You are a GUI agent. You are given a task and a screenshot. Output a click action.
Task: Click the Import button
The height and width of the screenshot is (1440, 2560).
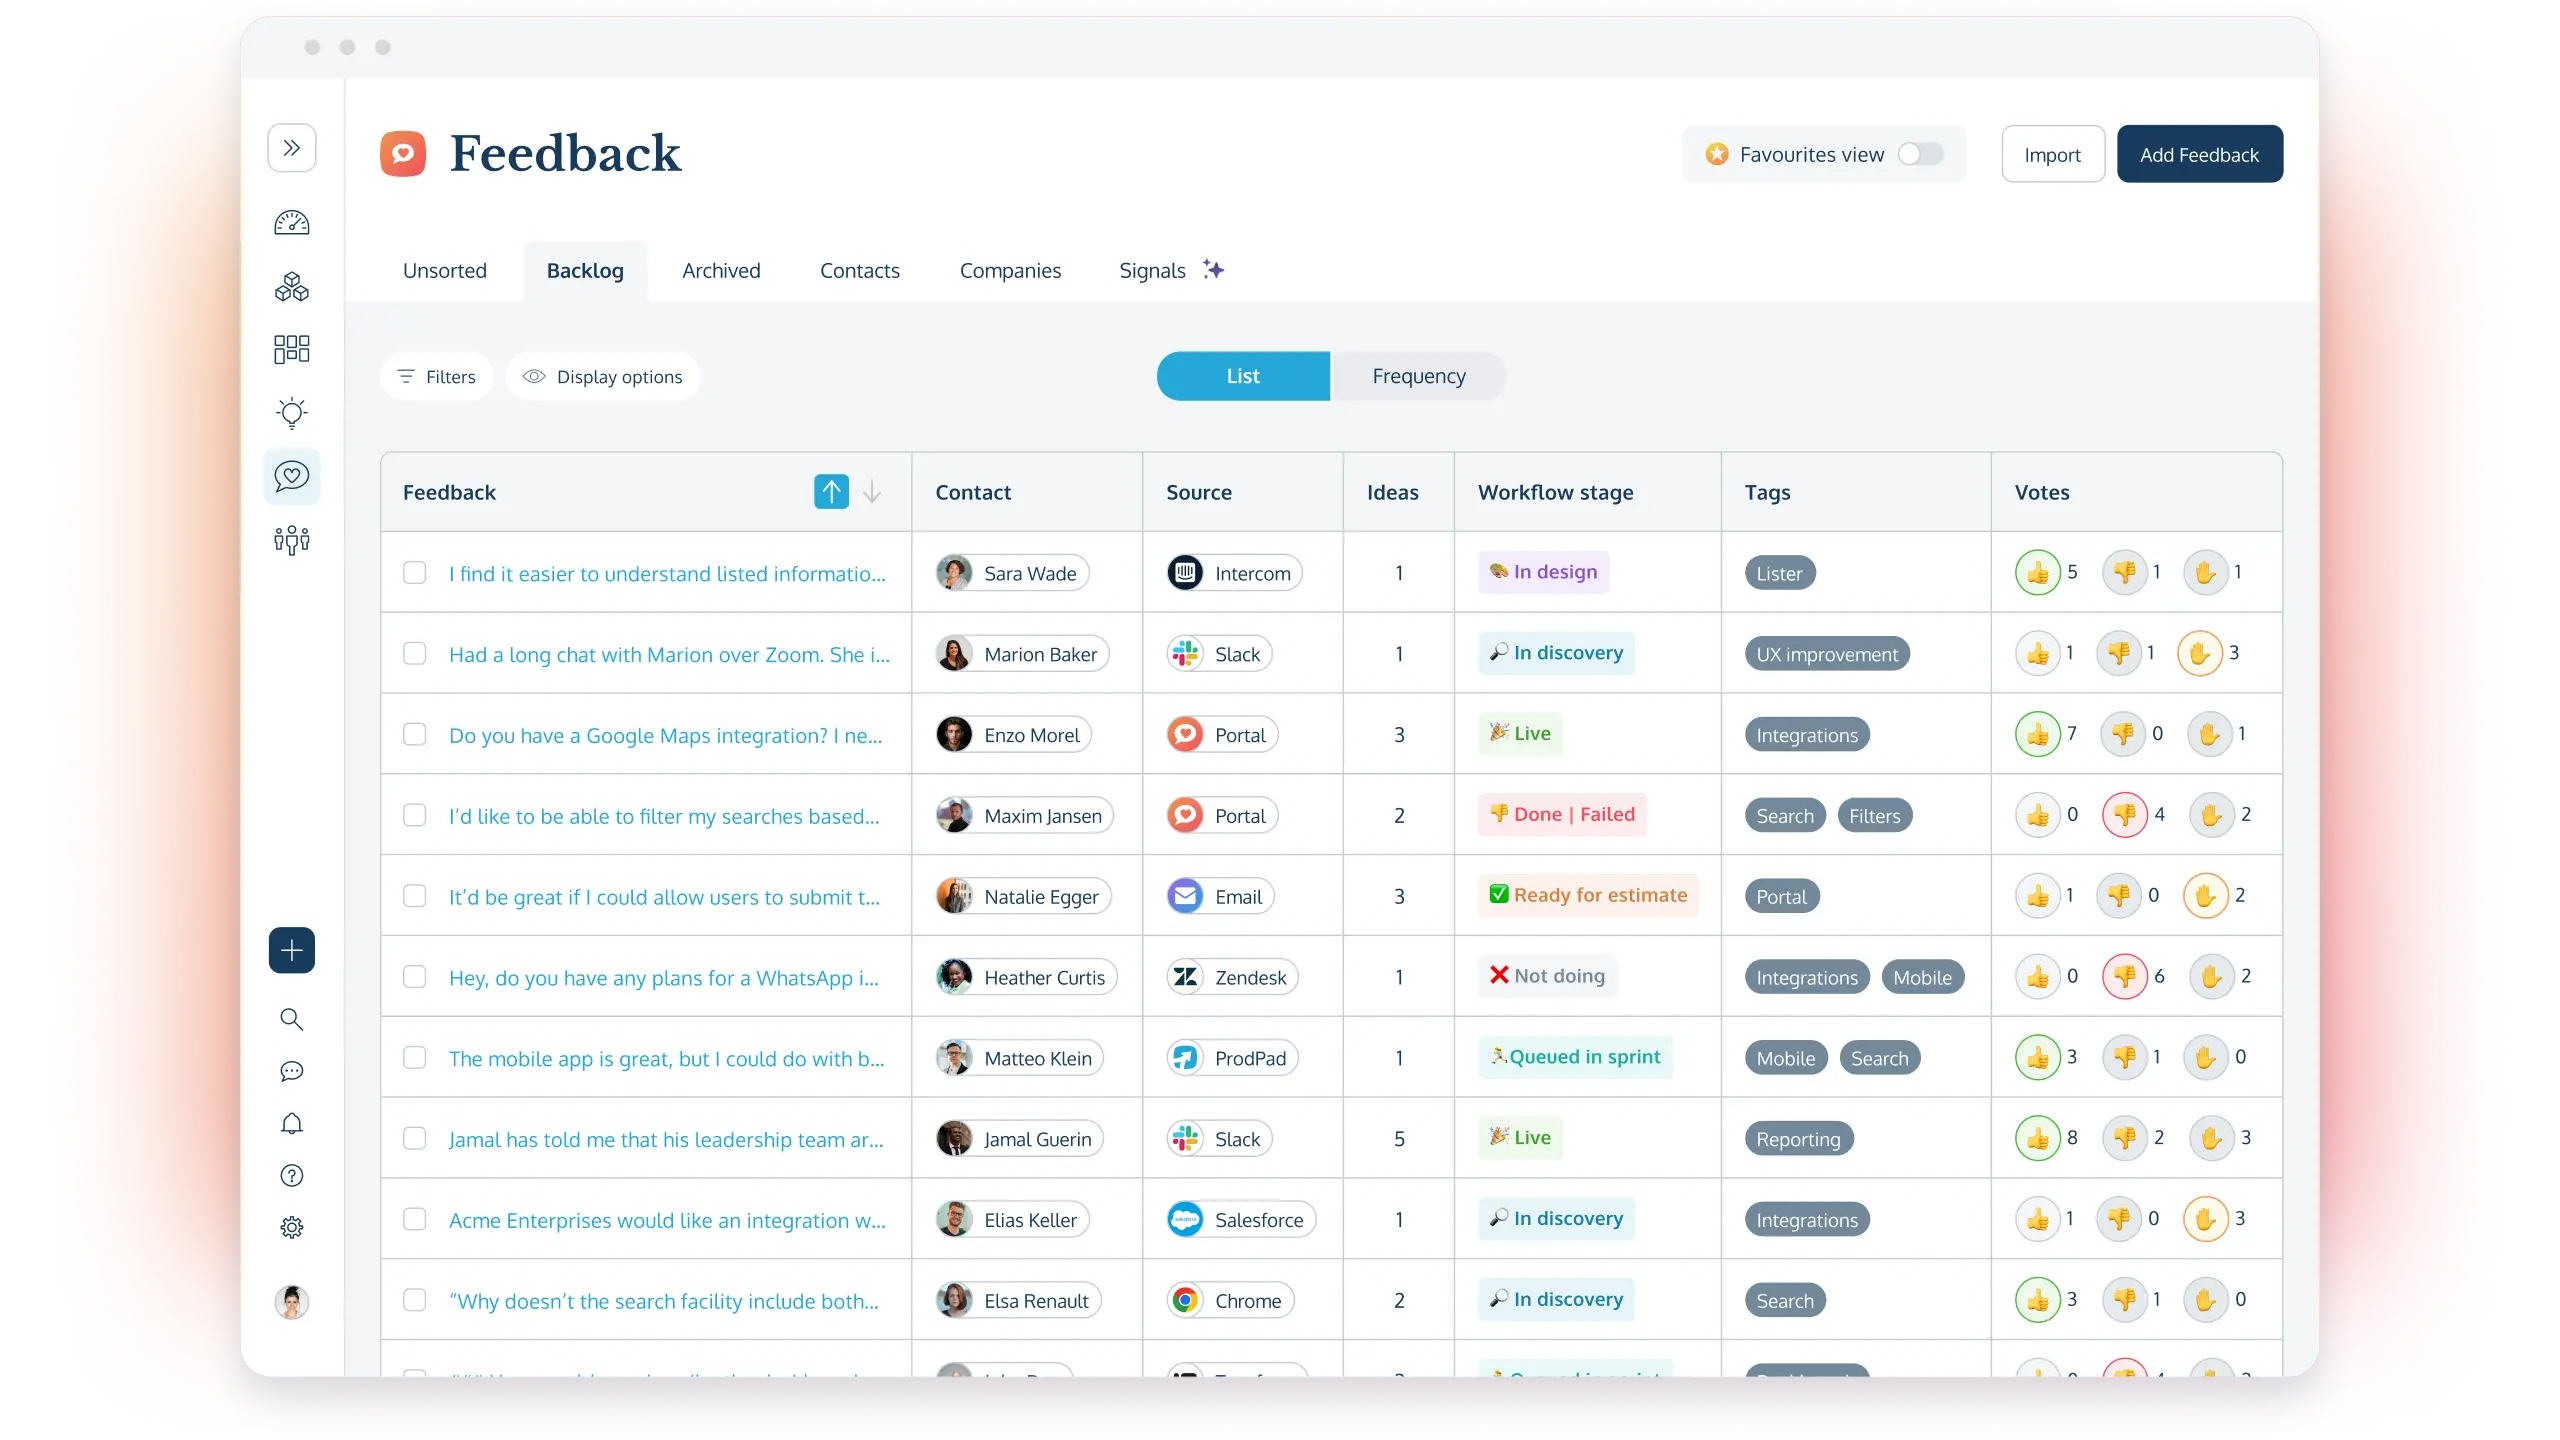click(2052, 155)
